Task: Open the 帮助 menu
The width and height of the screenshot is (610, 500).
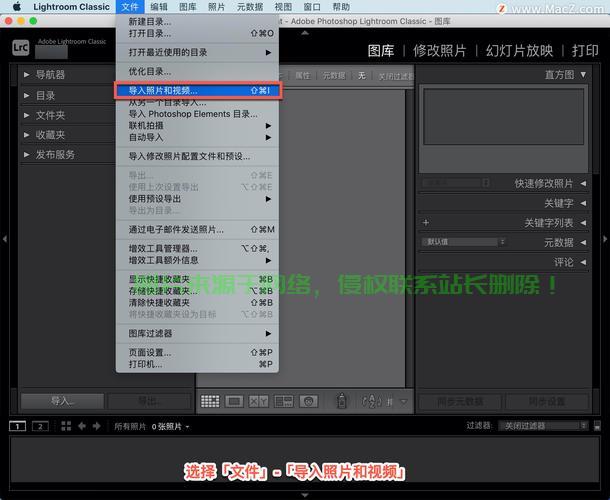Action: coord(341,7)
